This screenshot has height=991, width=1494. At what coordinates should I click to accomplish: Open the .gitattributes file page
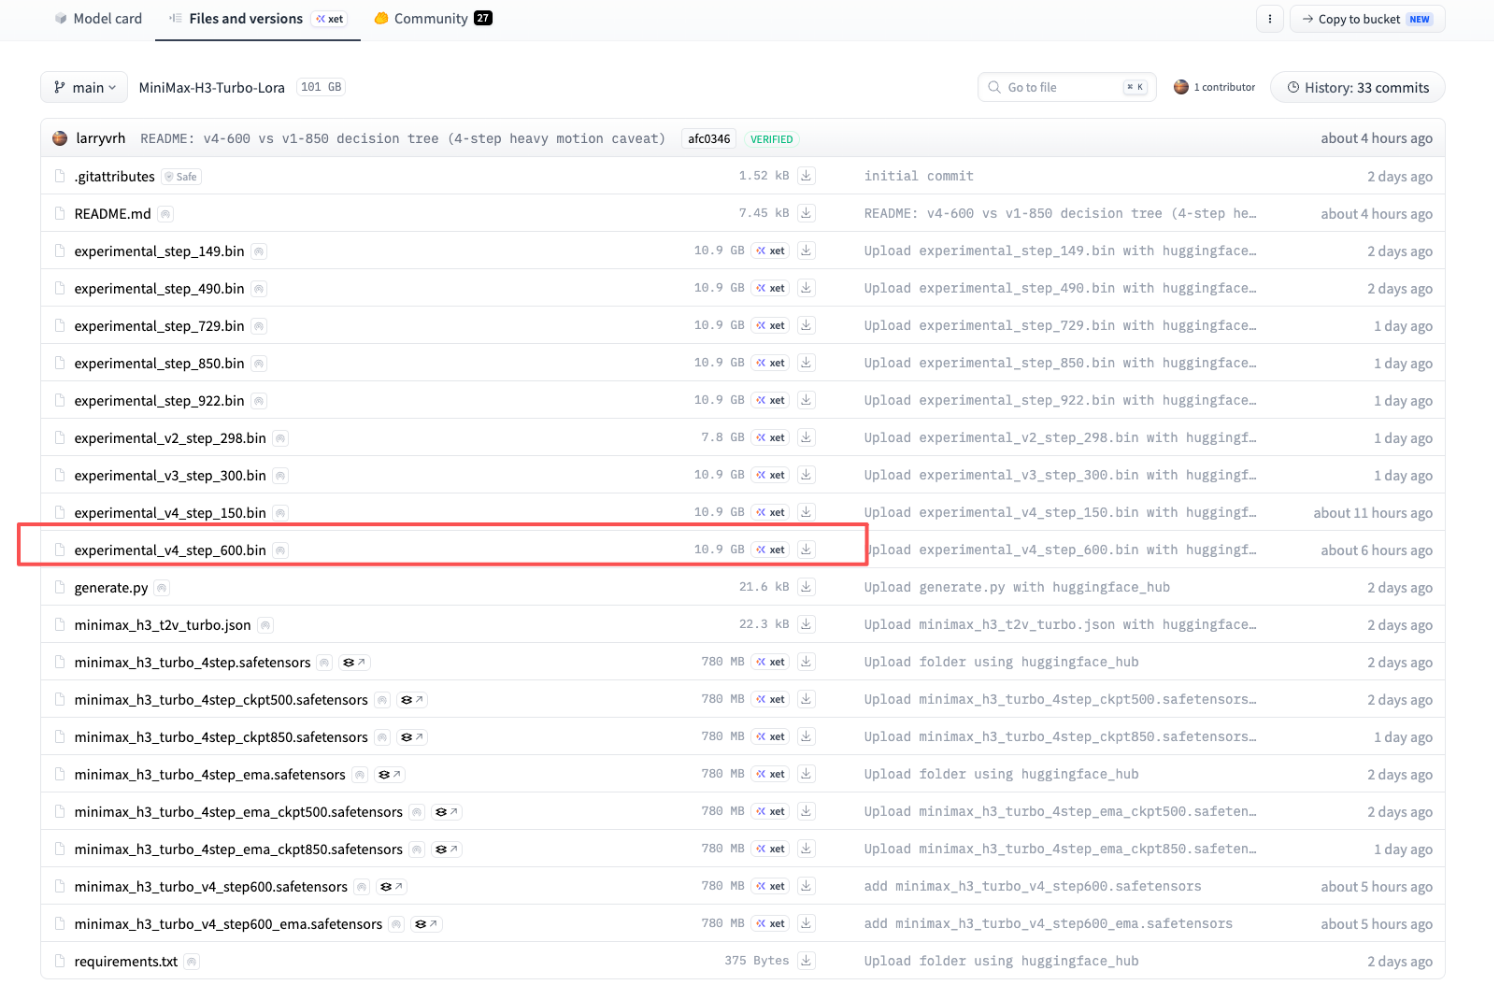(115, 177)
